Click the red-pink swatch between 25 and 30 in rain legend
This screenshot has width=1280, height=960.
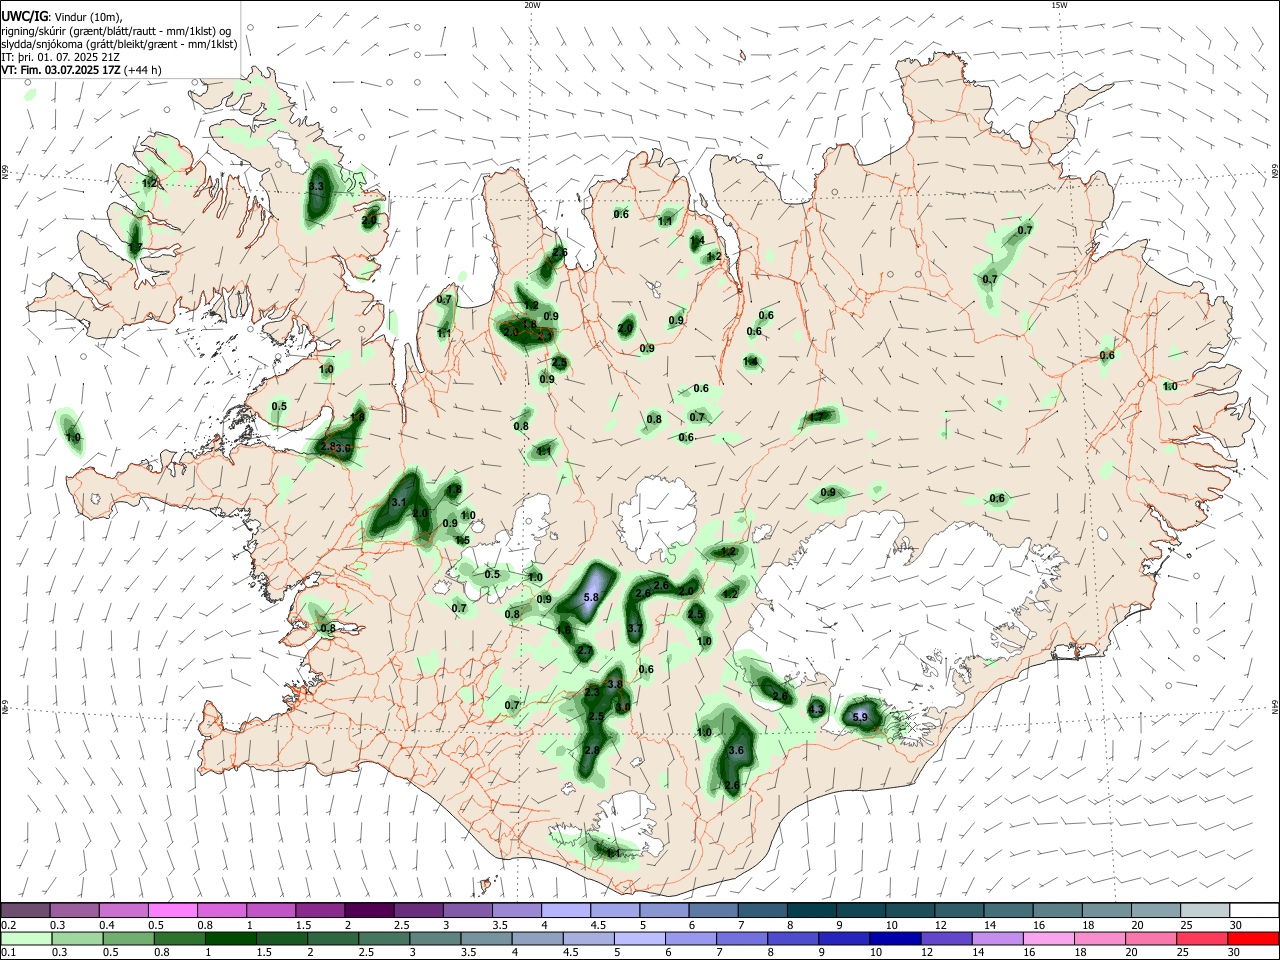(1200, 938)
